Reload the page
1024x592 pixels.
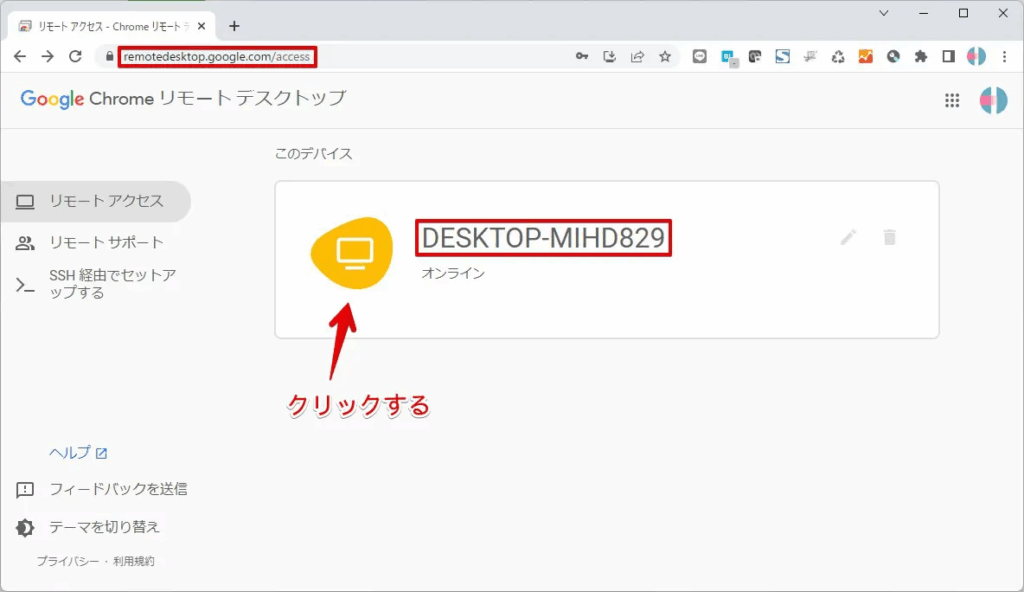point(75,57)
